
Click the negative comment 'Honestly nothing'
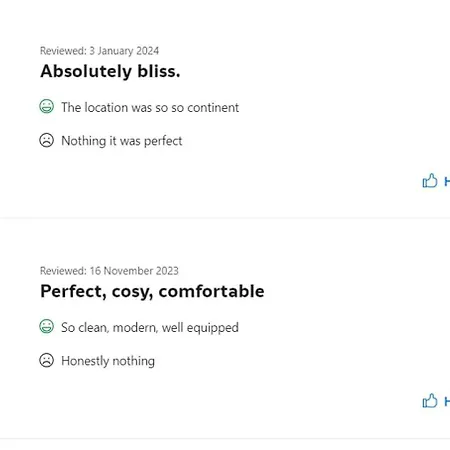click(108, 361)
